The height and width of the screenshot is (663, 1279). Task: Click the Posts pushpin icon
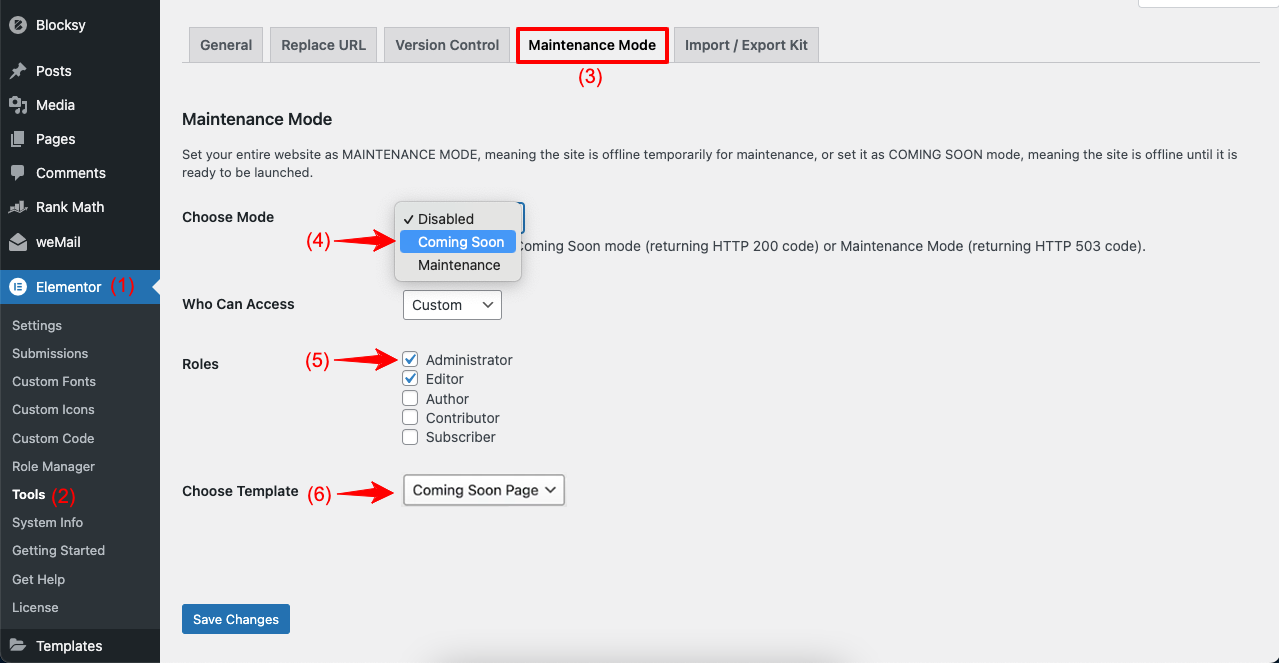[x=18, y=71]
